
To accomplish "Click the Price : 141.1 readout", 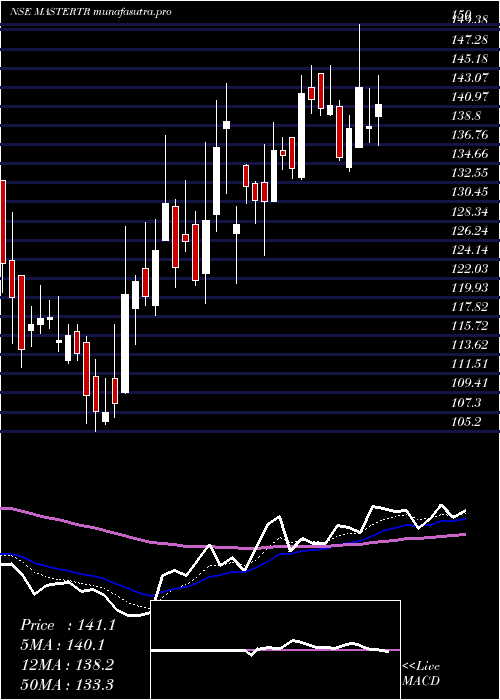I will (x=67, y=625).
